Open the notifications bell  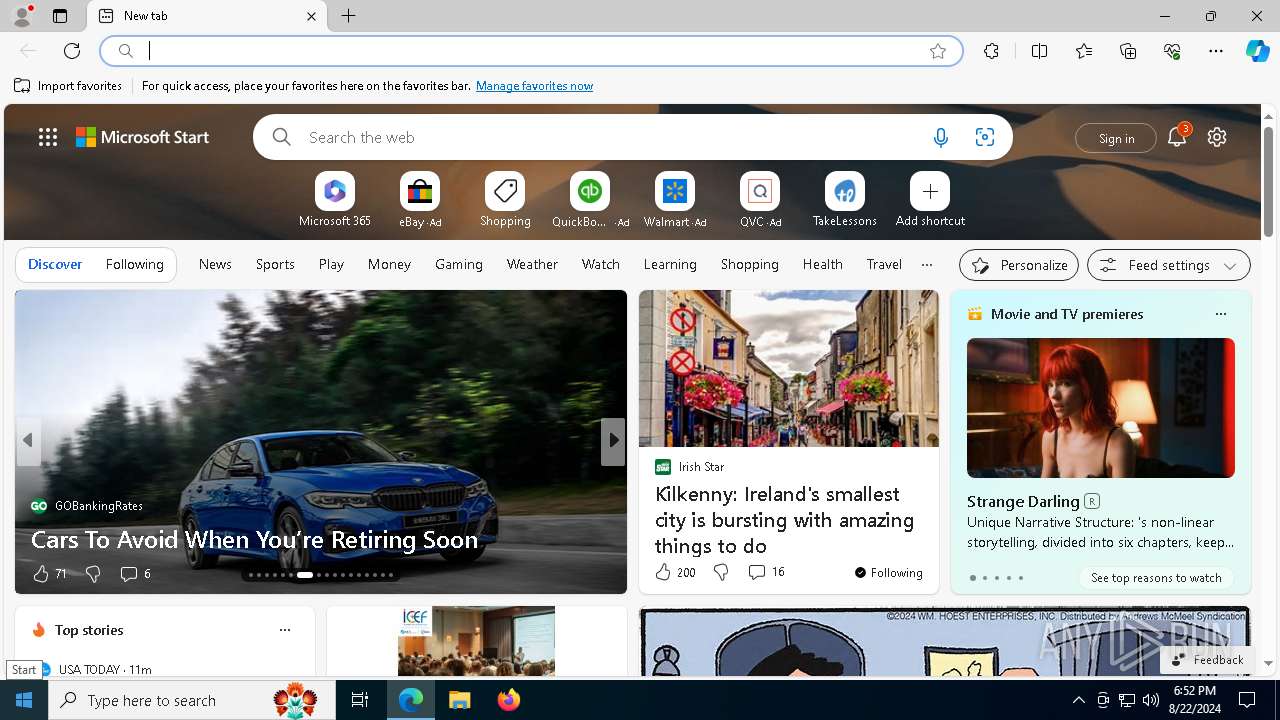(x=1177, y=137)
